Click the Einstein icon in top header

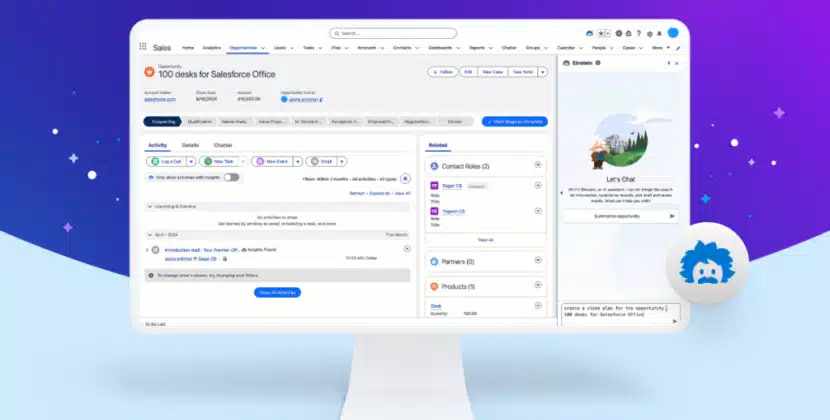(x=589, y=33)
